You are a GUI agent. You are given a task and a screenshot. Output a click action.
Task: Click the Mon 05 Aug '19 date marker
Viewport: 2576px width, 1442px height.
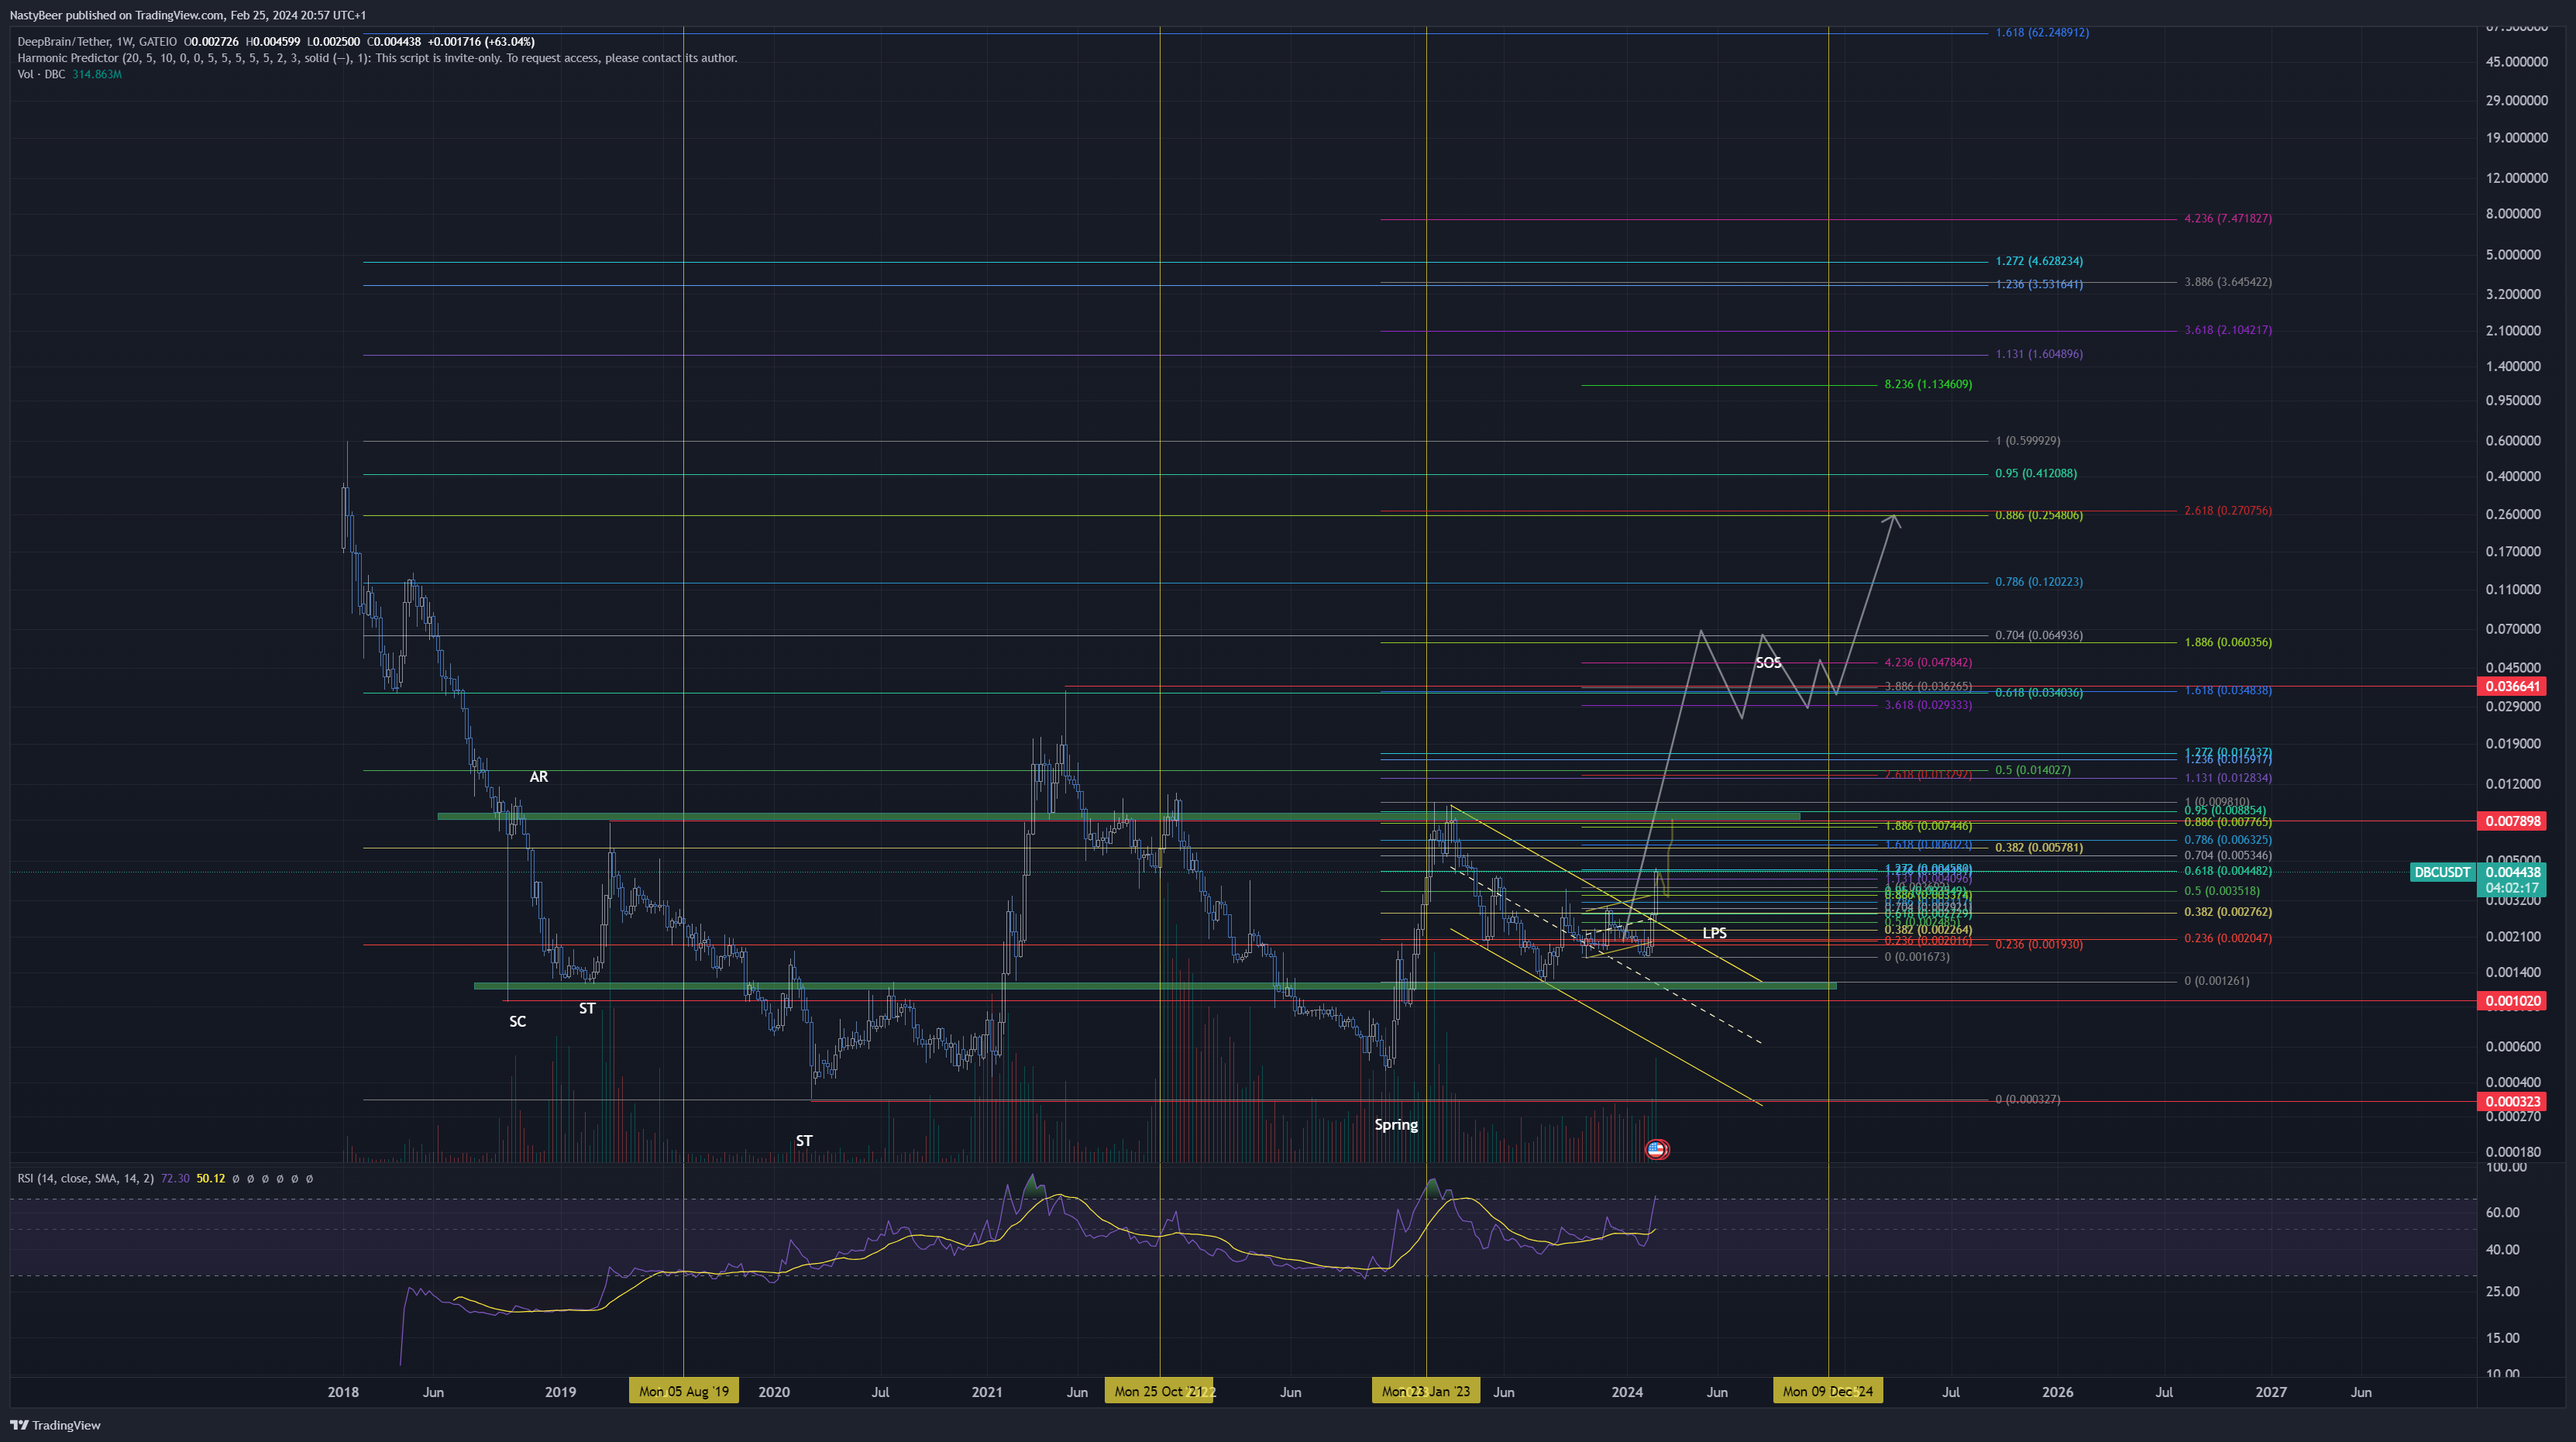point(684,1391)
